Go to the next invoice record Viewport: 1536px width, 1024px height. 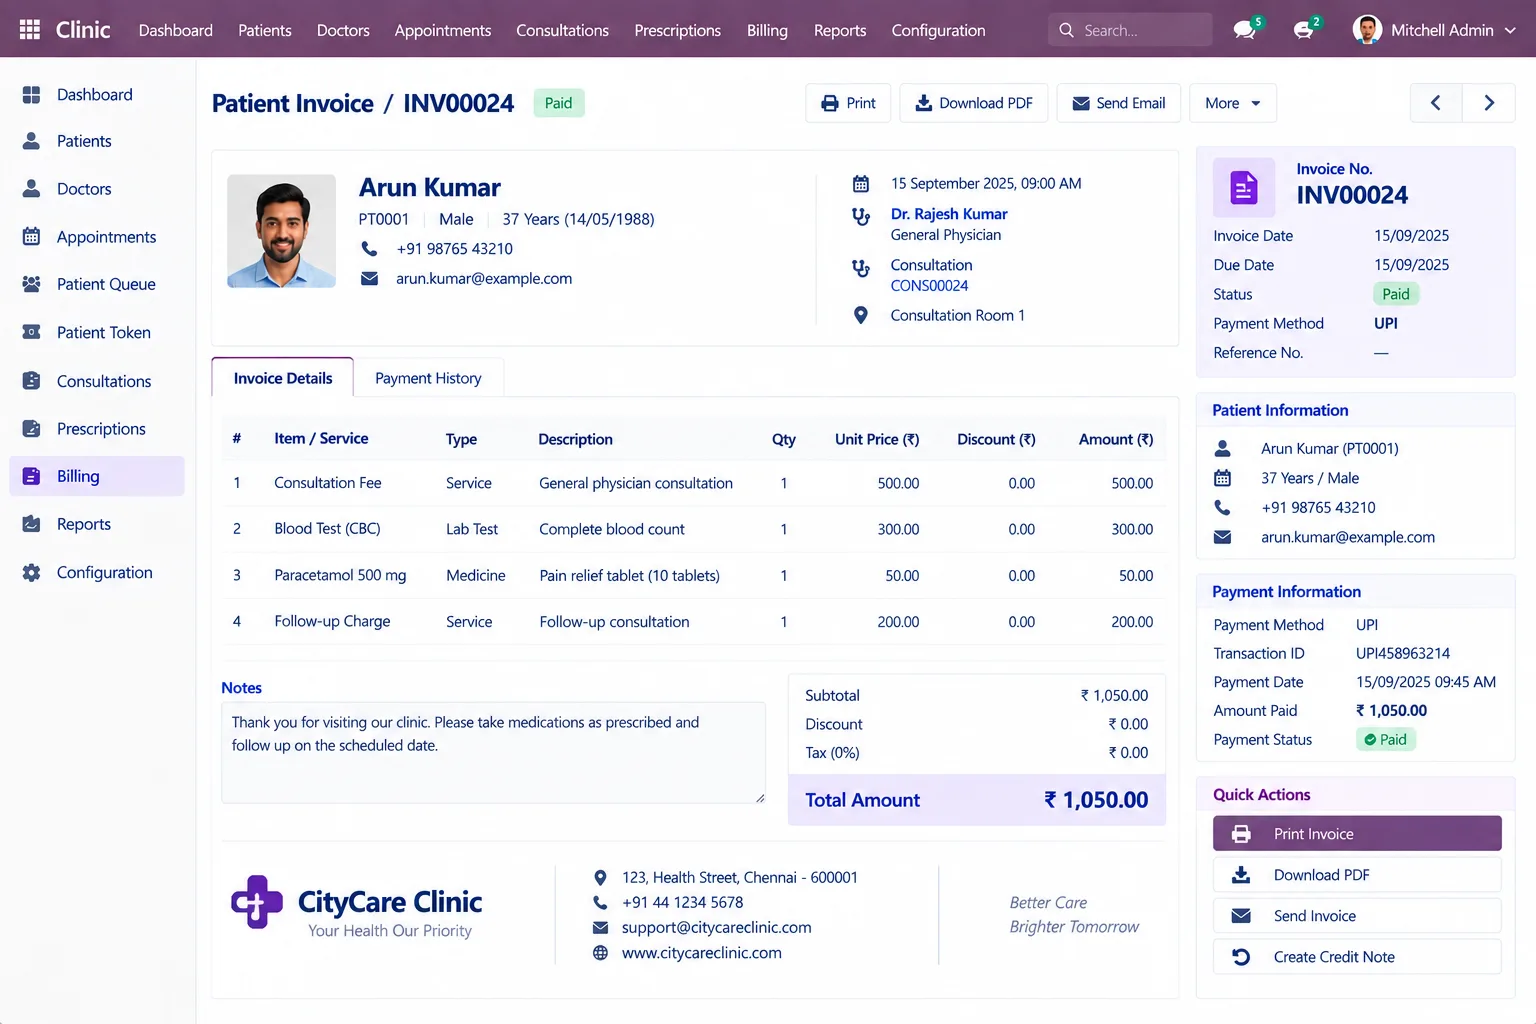pos(1489,103)
